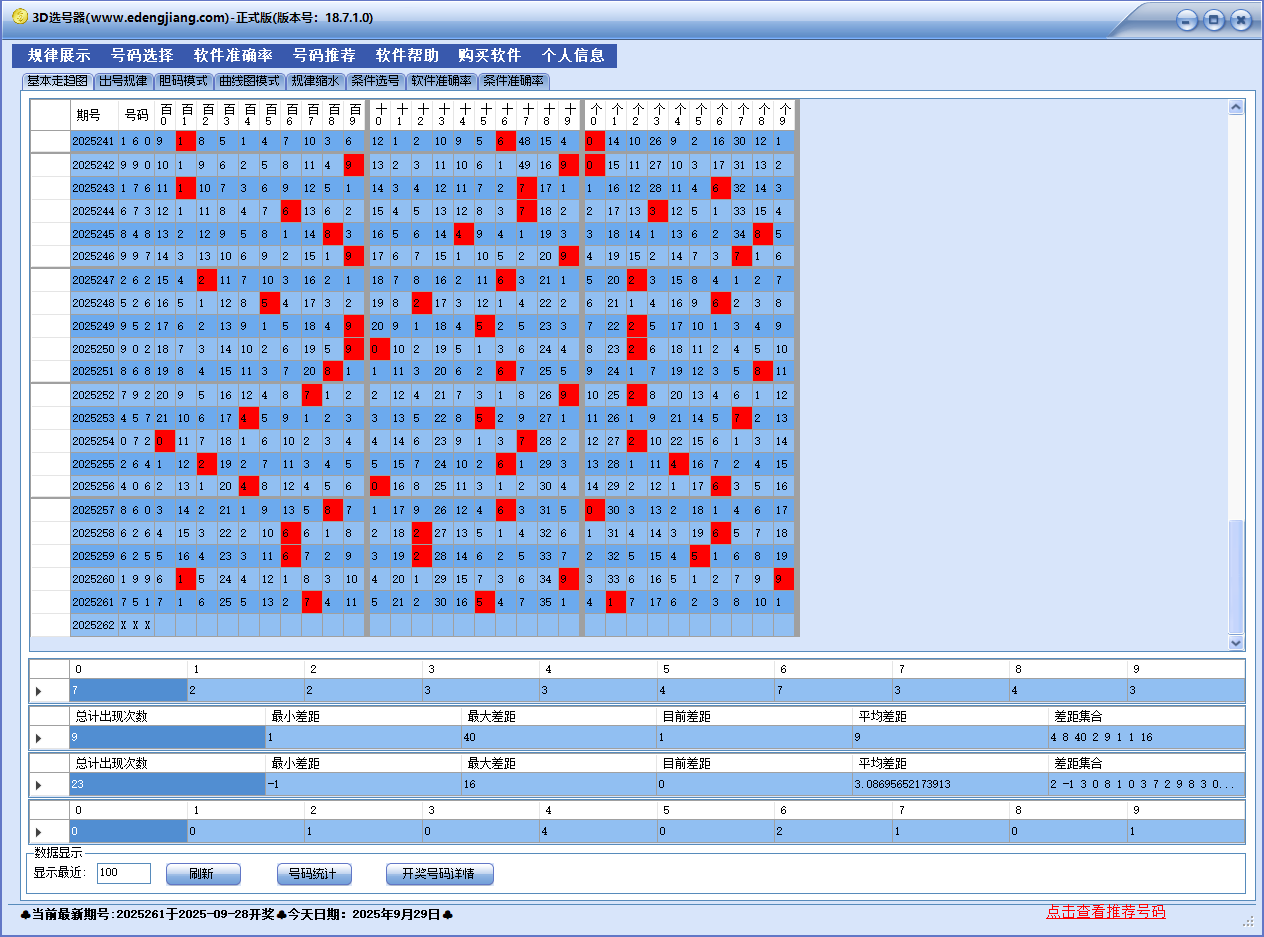Select row arrow beside 总计出现次数 value 9

pyautogui.click(x=39, y=738)
